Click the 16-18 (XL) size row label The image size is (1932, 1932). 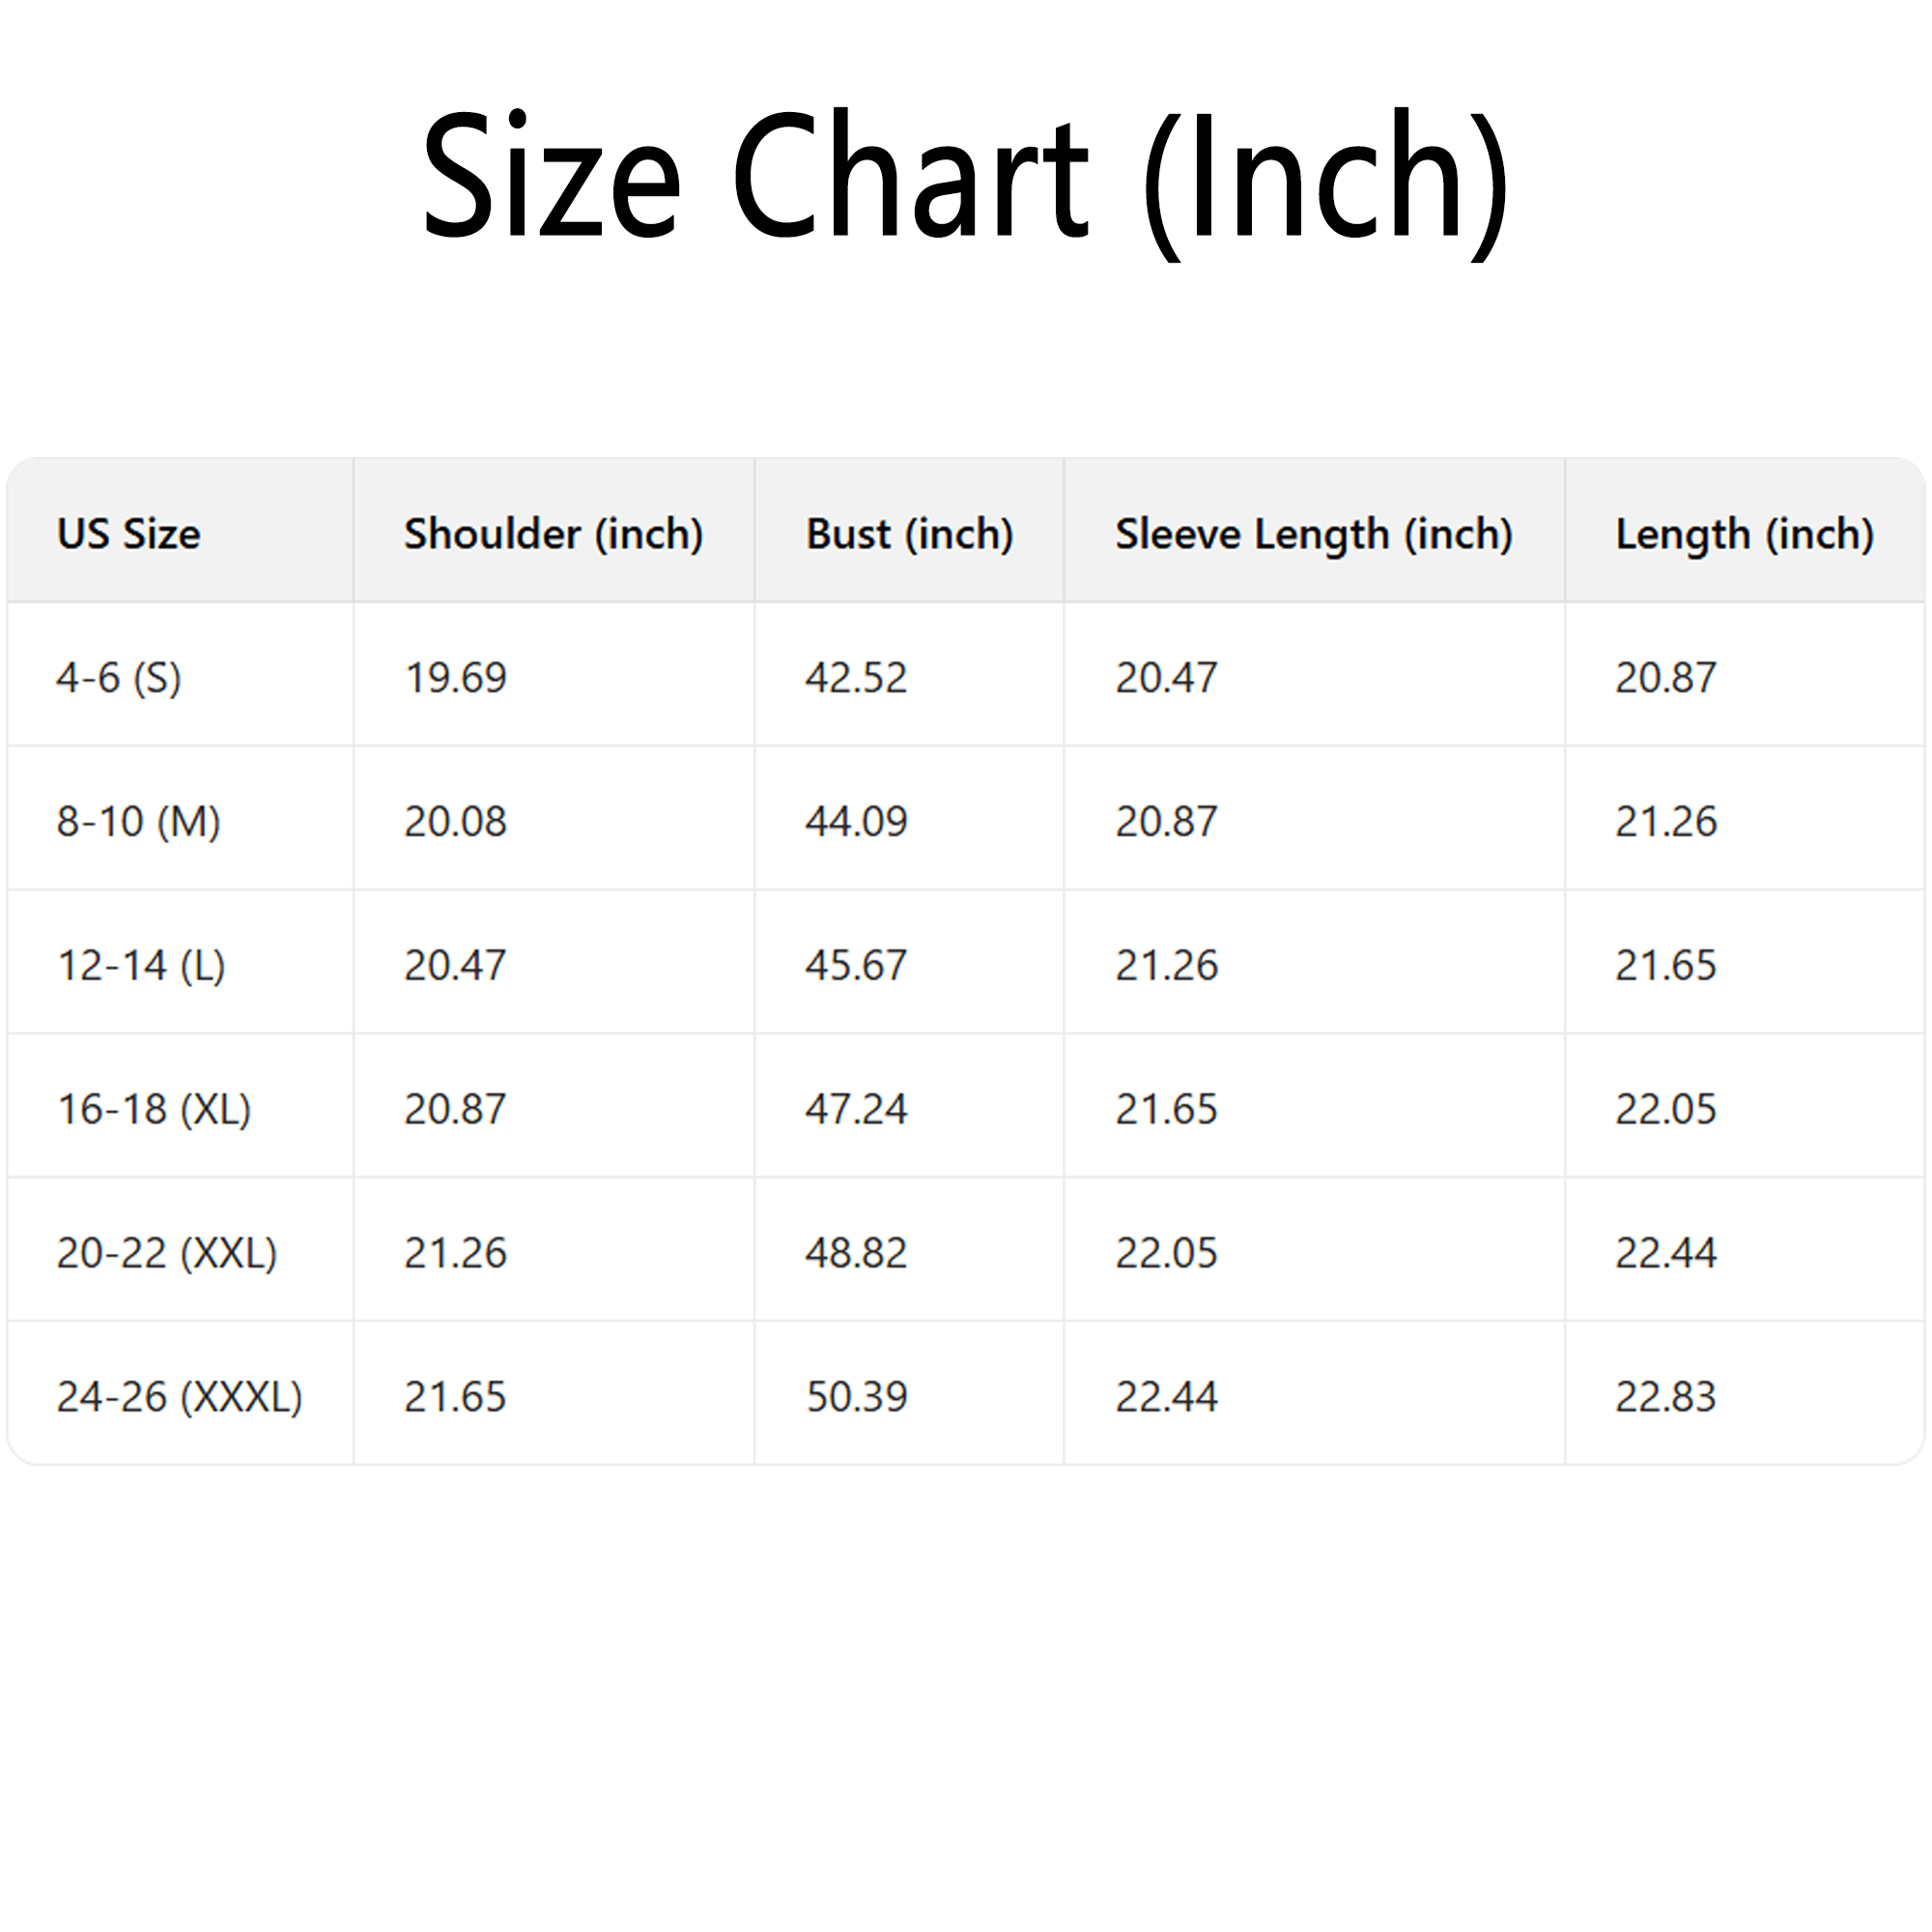click(154, 1109)
